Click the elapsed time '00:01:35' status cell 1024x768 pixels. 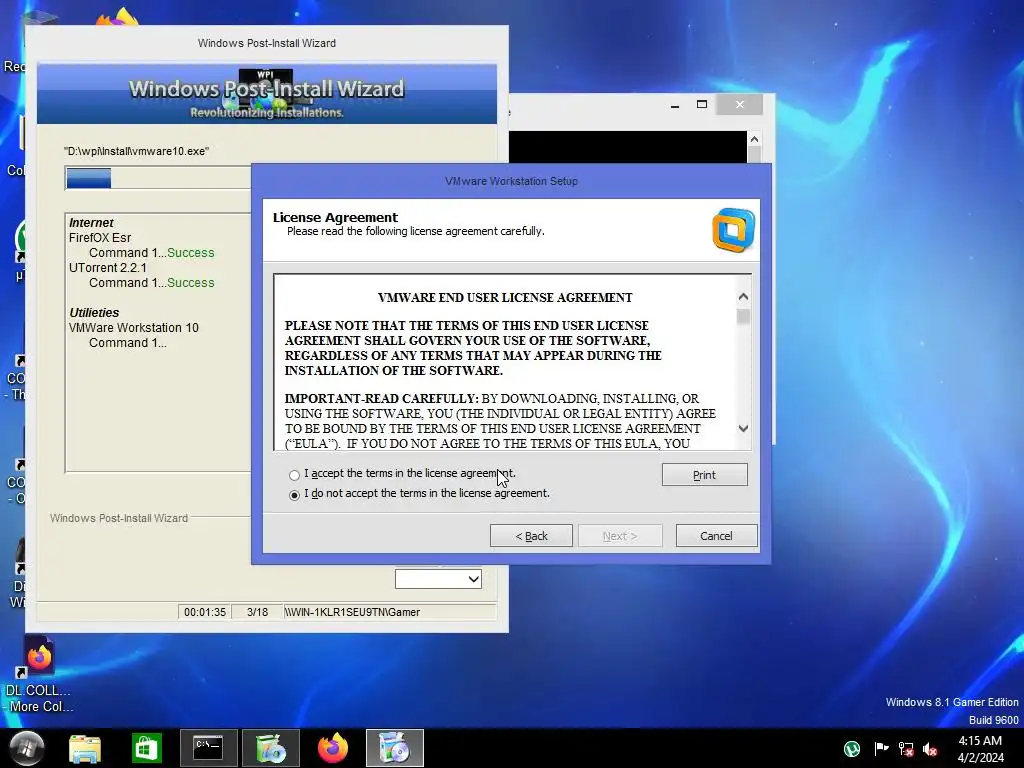204,612
